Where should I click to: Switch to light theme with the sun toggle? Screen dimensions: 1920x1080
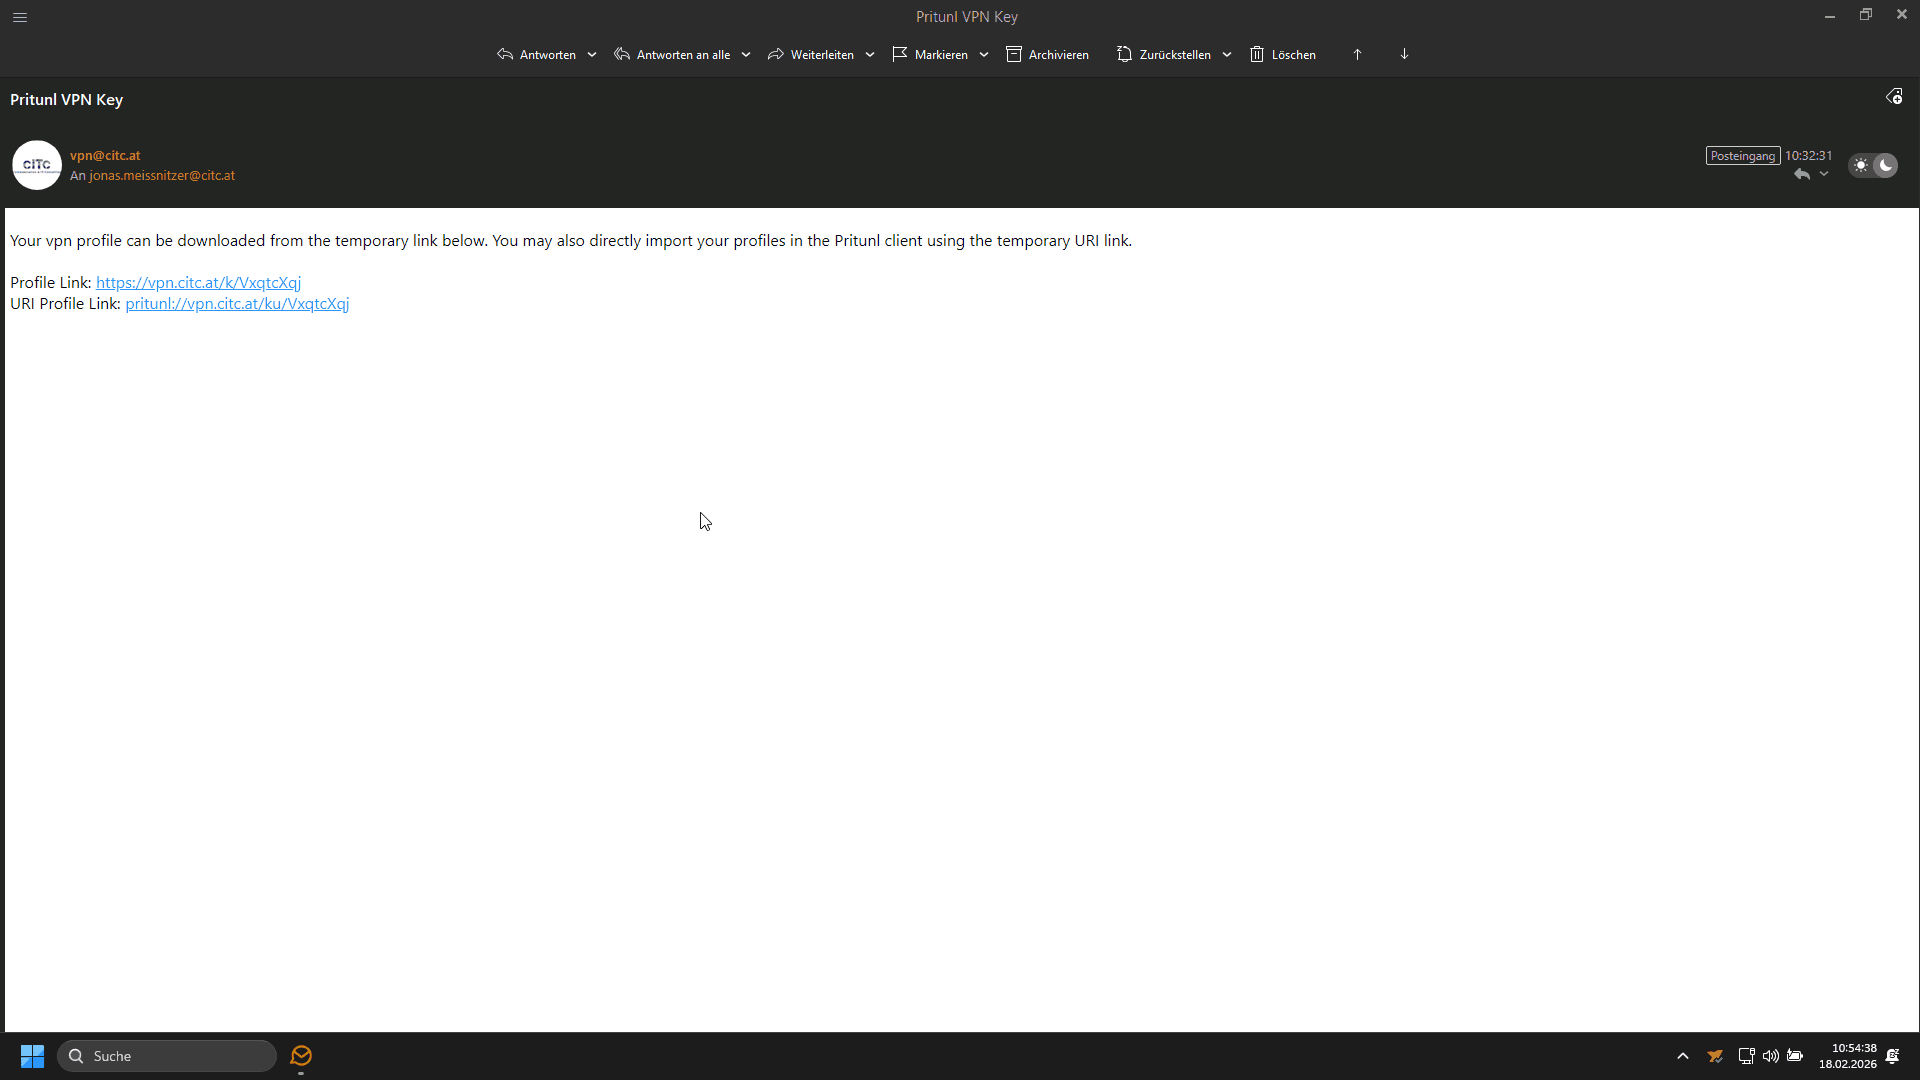point(1862,165)
